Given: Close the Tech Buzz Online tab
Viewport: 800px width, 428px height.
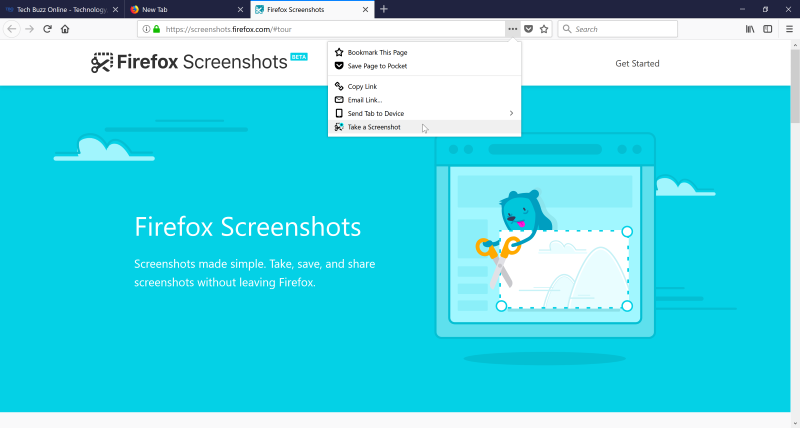Looking at the screenshot, I should coord(116,9).
